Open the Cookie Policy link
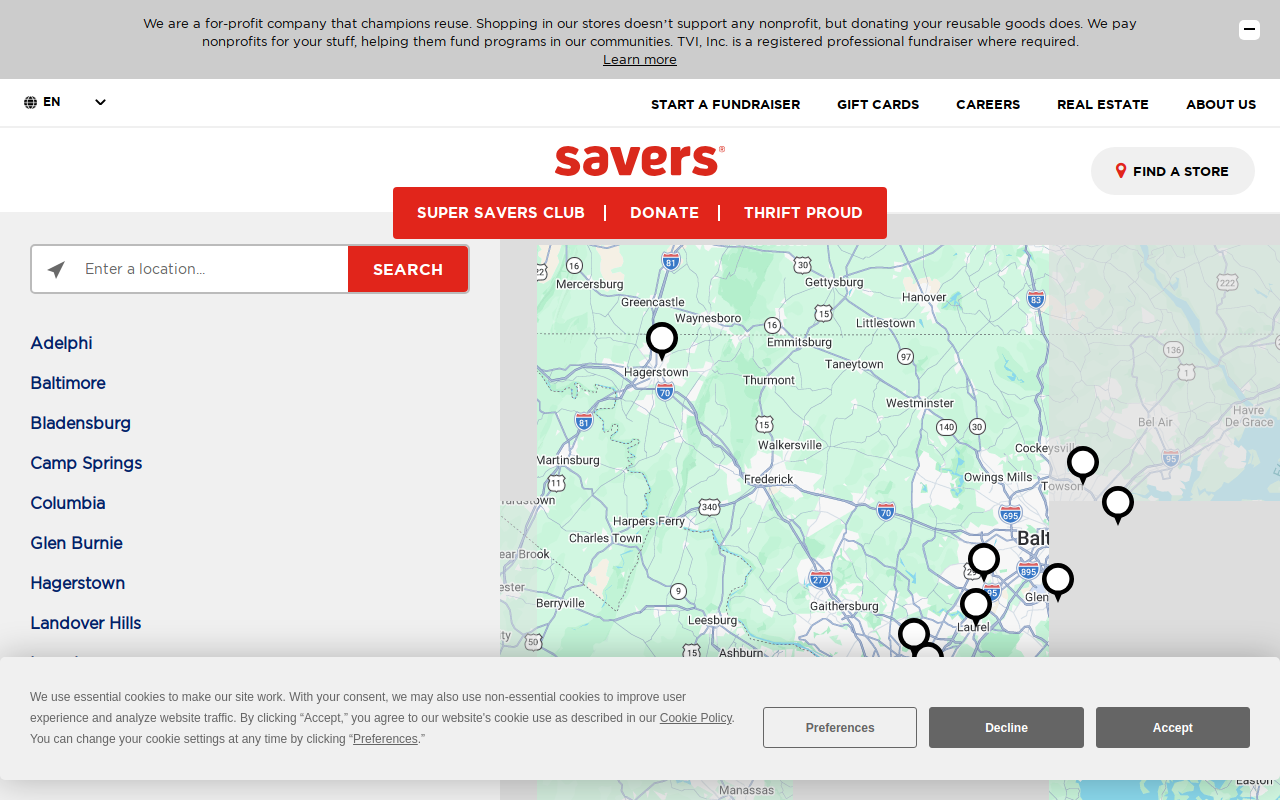Viewport: 1280px width, 800px height. coord(696,718)
